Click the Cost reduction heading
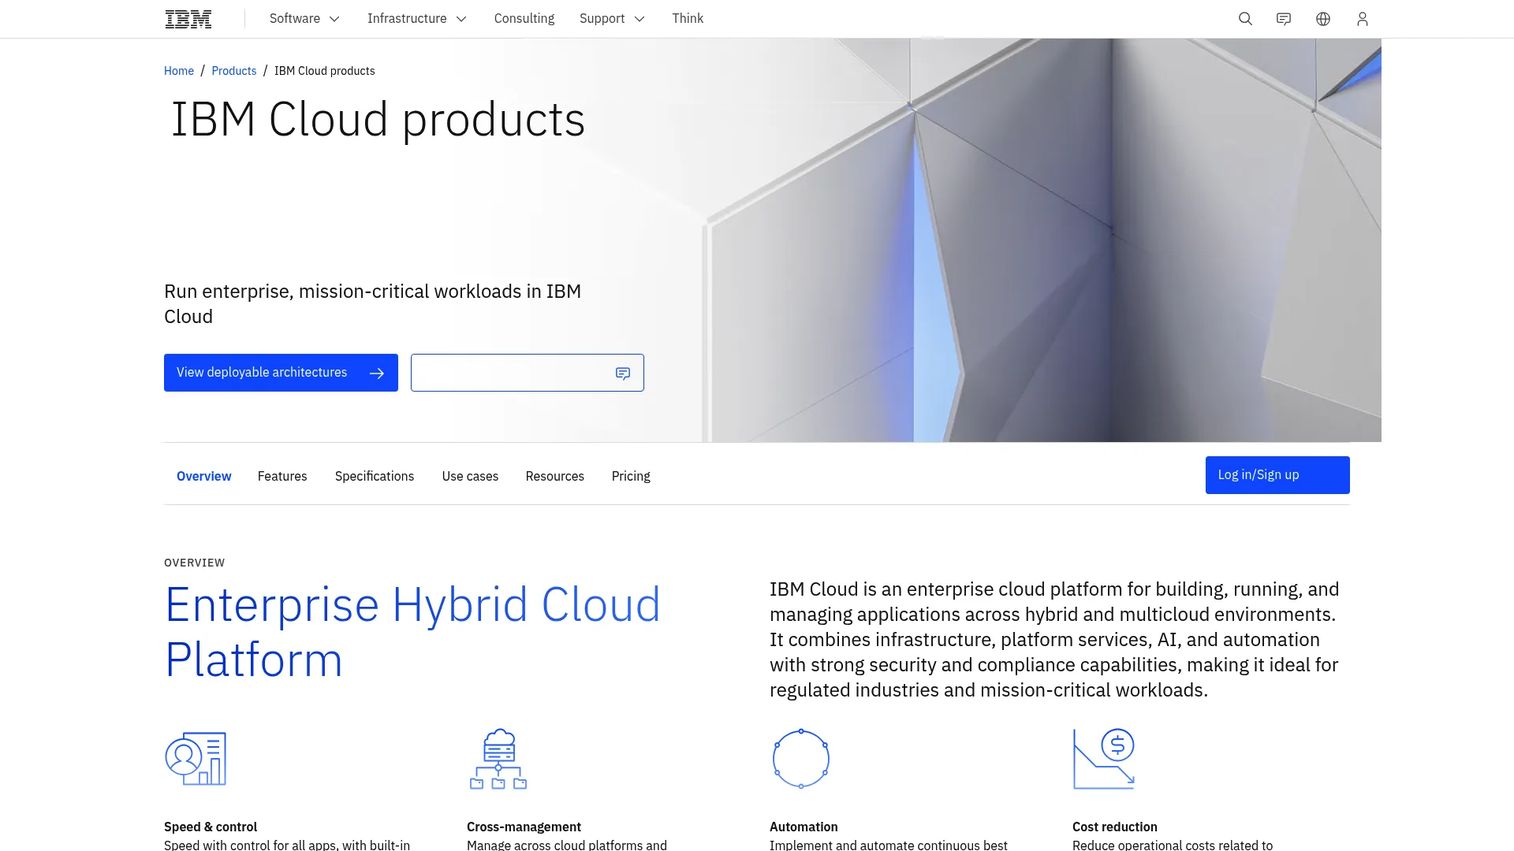 (1115, 827)
